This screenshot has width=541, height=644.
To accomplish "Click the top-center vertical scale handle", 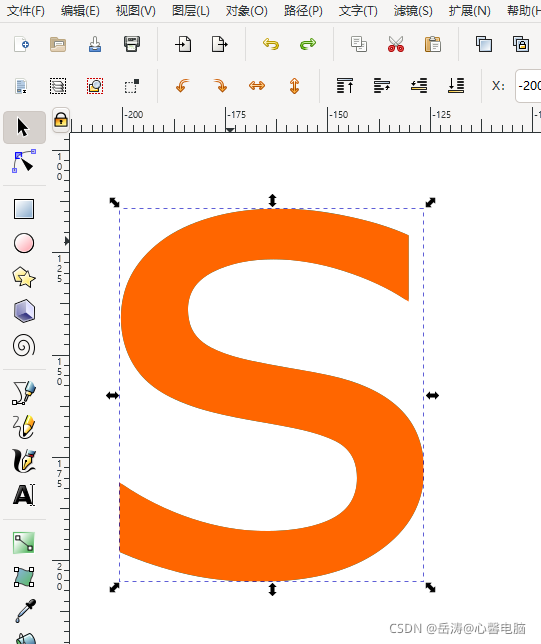I will tap(272, 200).
